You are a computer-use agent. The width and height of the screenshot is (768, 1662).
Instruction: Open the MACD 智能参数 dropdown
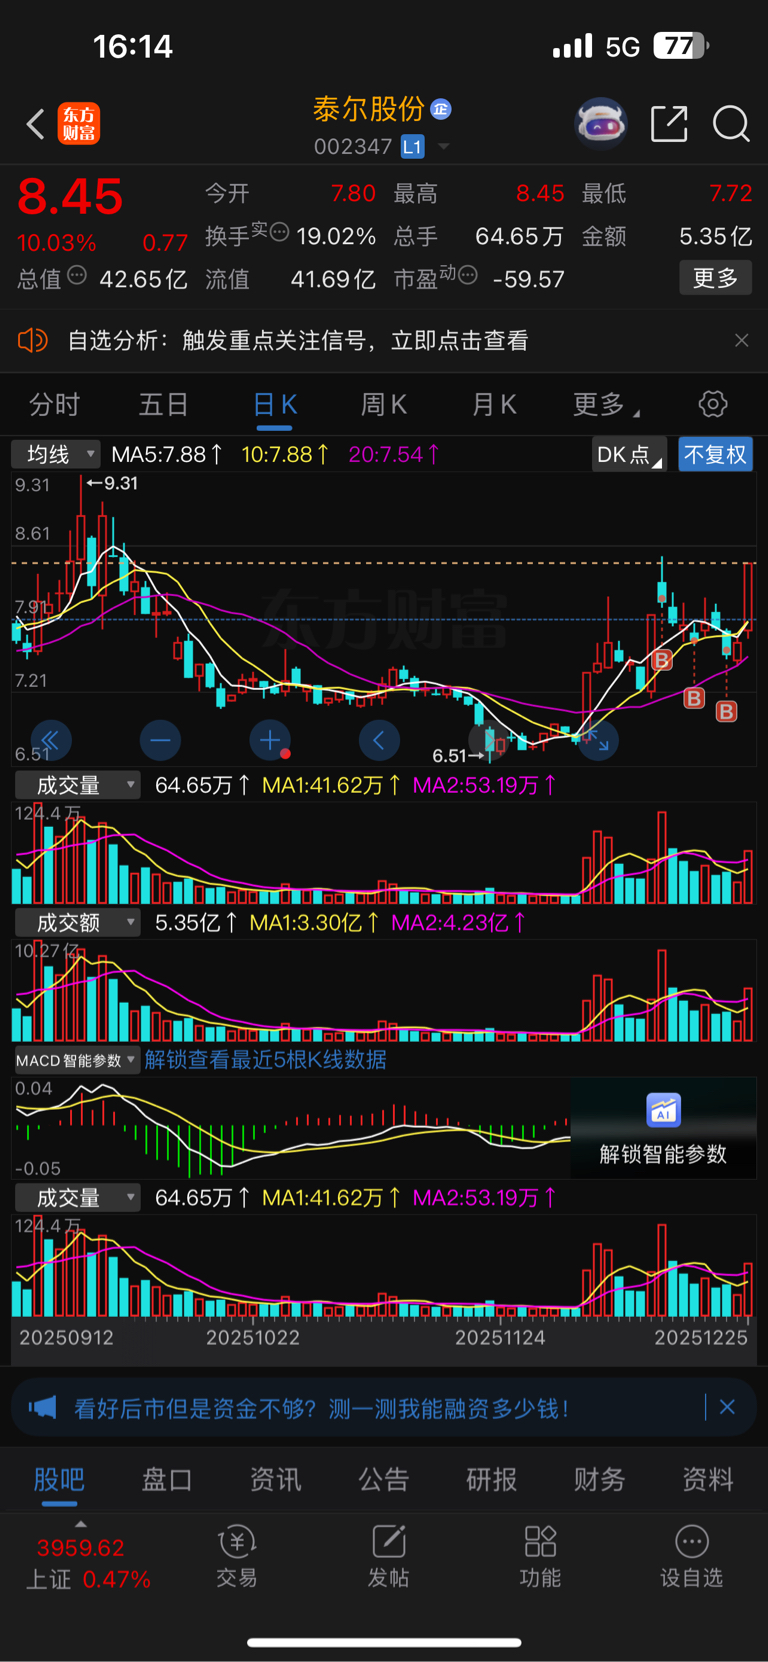coord(77,1060)
